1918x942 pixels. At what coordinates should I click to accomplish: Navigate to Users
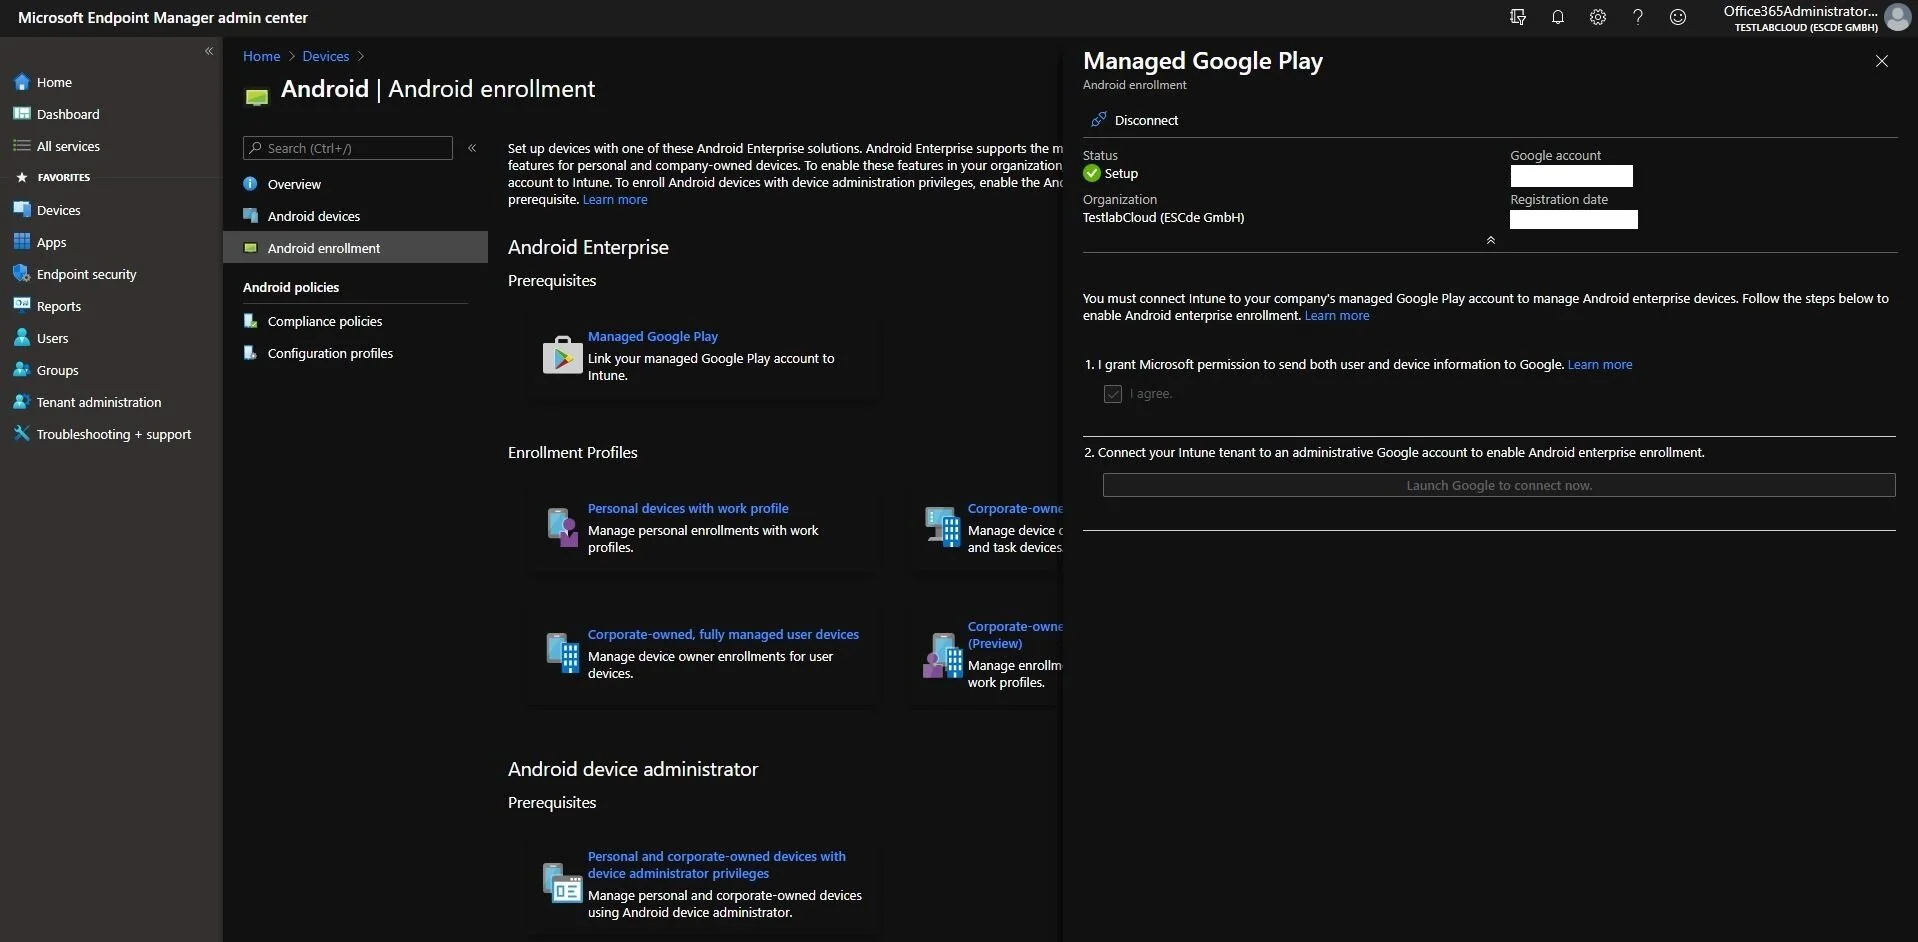click(52, 337)
